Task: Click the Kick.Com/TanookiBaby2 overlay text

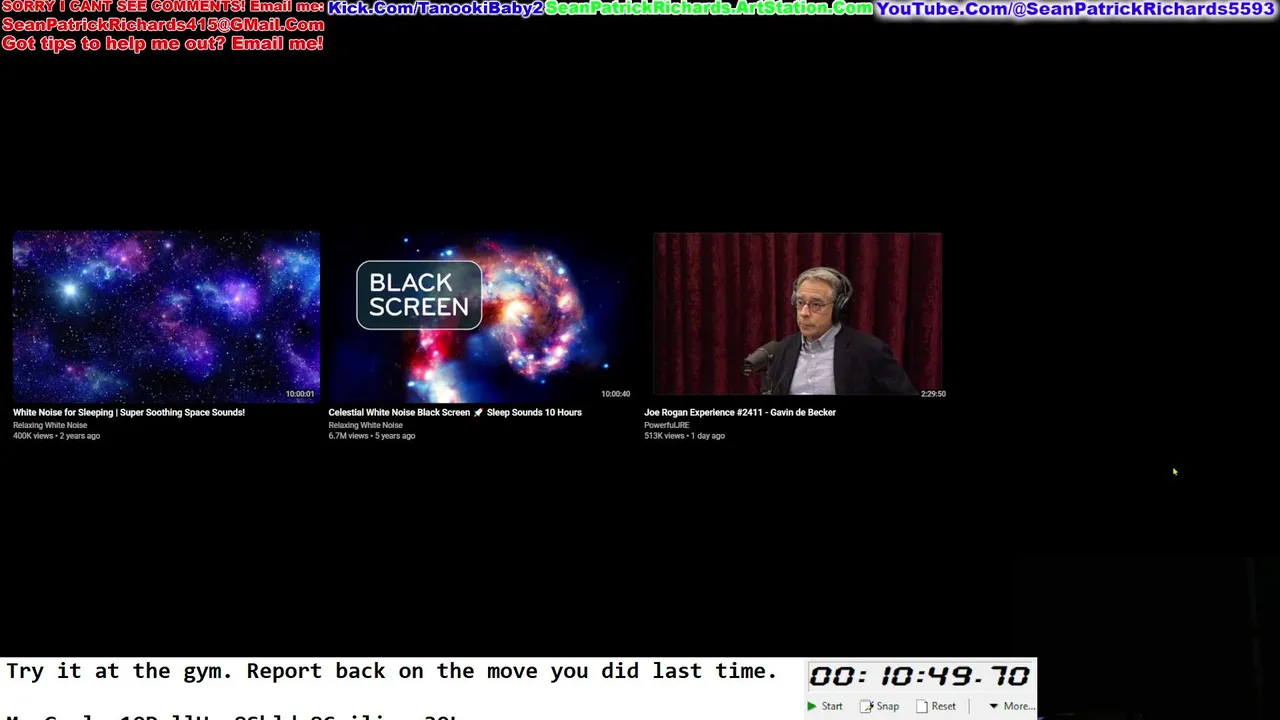Action: coord(435,8)
